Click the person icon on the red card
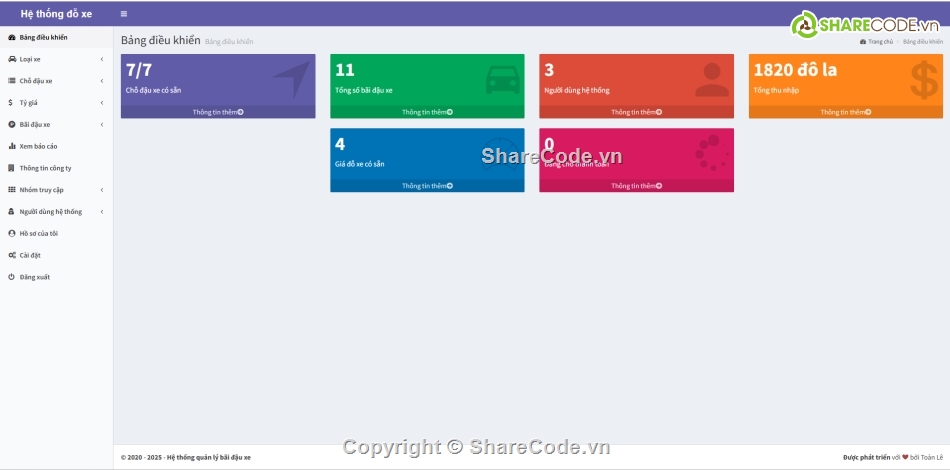The width and height of the screenshot is (950, 470). 712,80
